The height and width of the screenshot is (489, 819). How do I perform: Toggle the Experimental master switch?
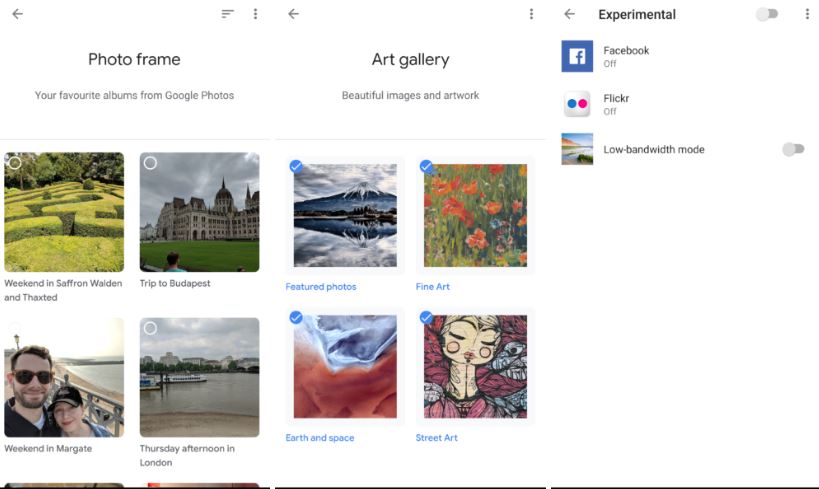coord(766,14)
